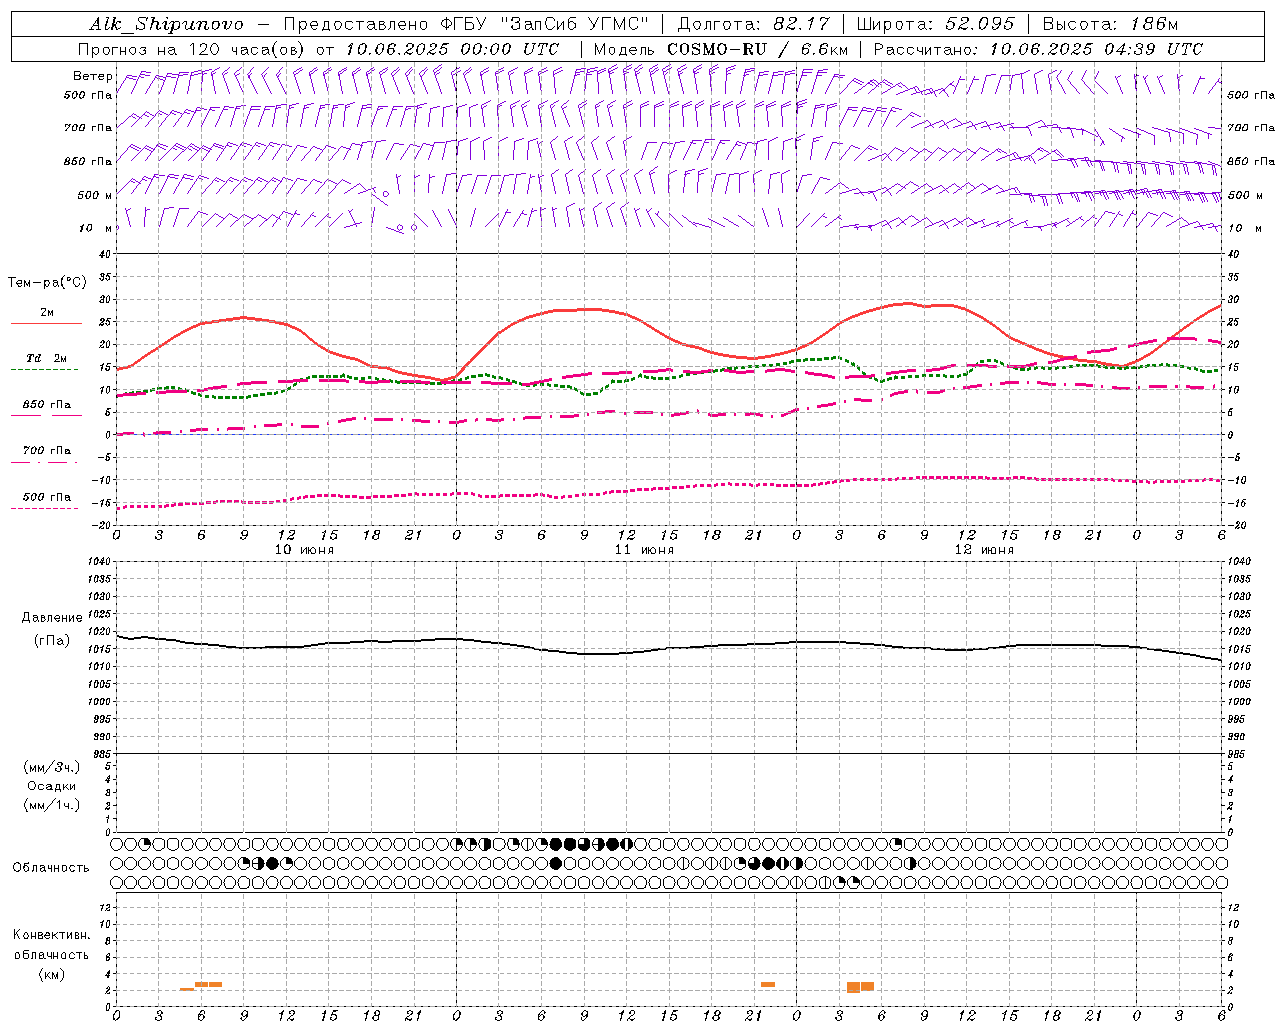This screenshot has height=1024, width=1280.
Task: Click the '10 июня' date label
Action: 304,550
